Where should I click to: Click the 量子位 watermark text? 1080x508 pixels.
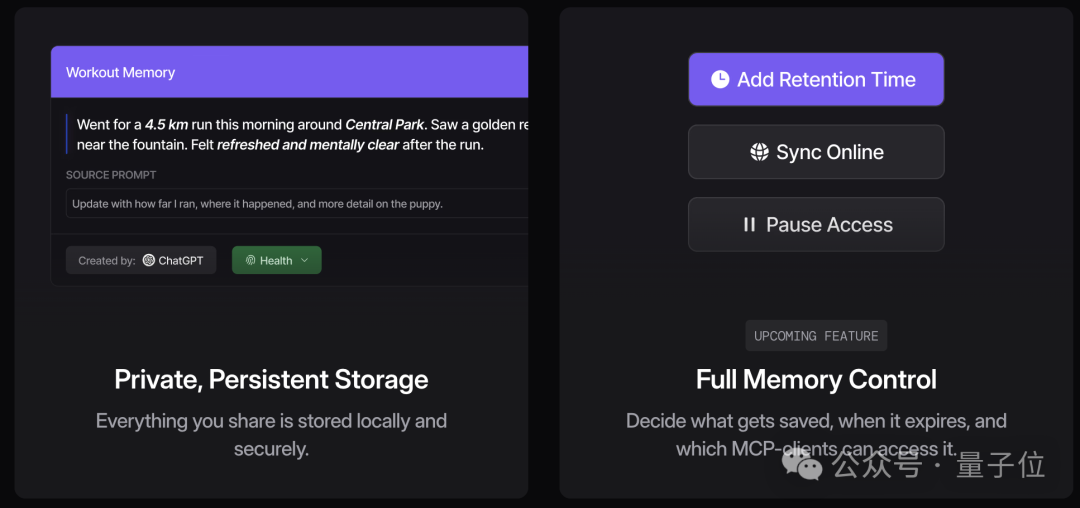(1000, 465)
